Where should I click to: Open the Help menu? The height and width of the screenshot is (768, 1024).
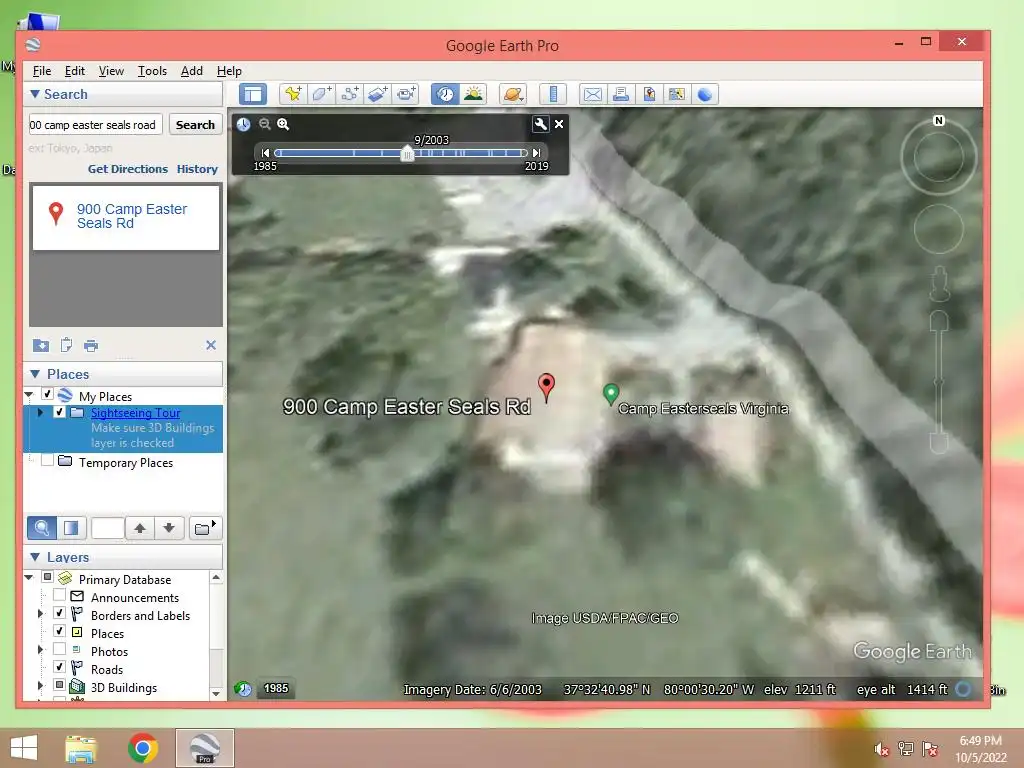[x=229, y=71]
